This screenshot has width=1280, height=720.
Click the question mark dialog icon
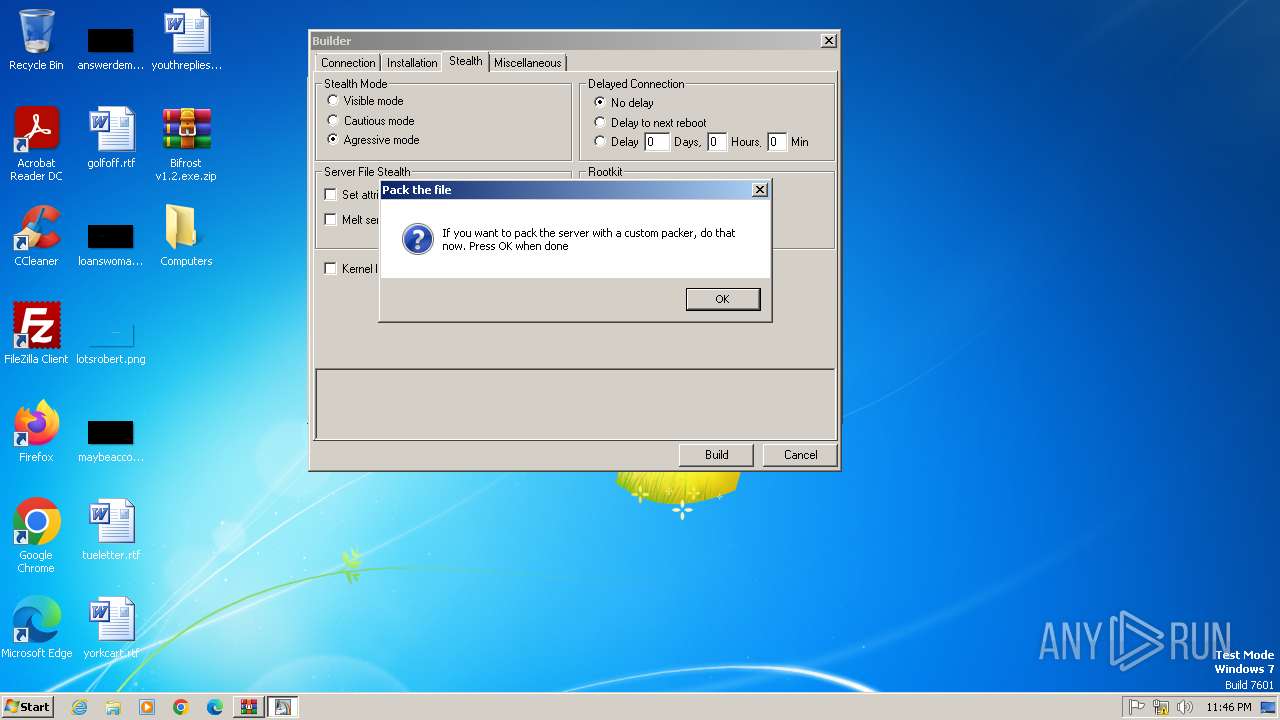tap(417, 239)
